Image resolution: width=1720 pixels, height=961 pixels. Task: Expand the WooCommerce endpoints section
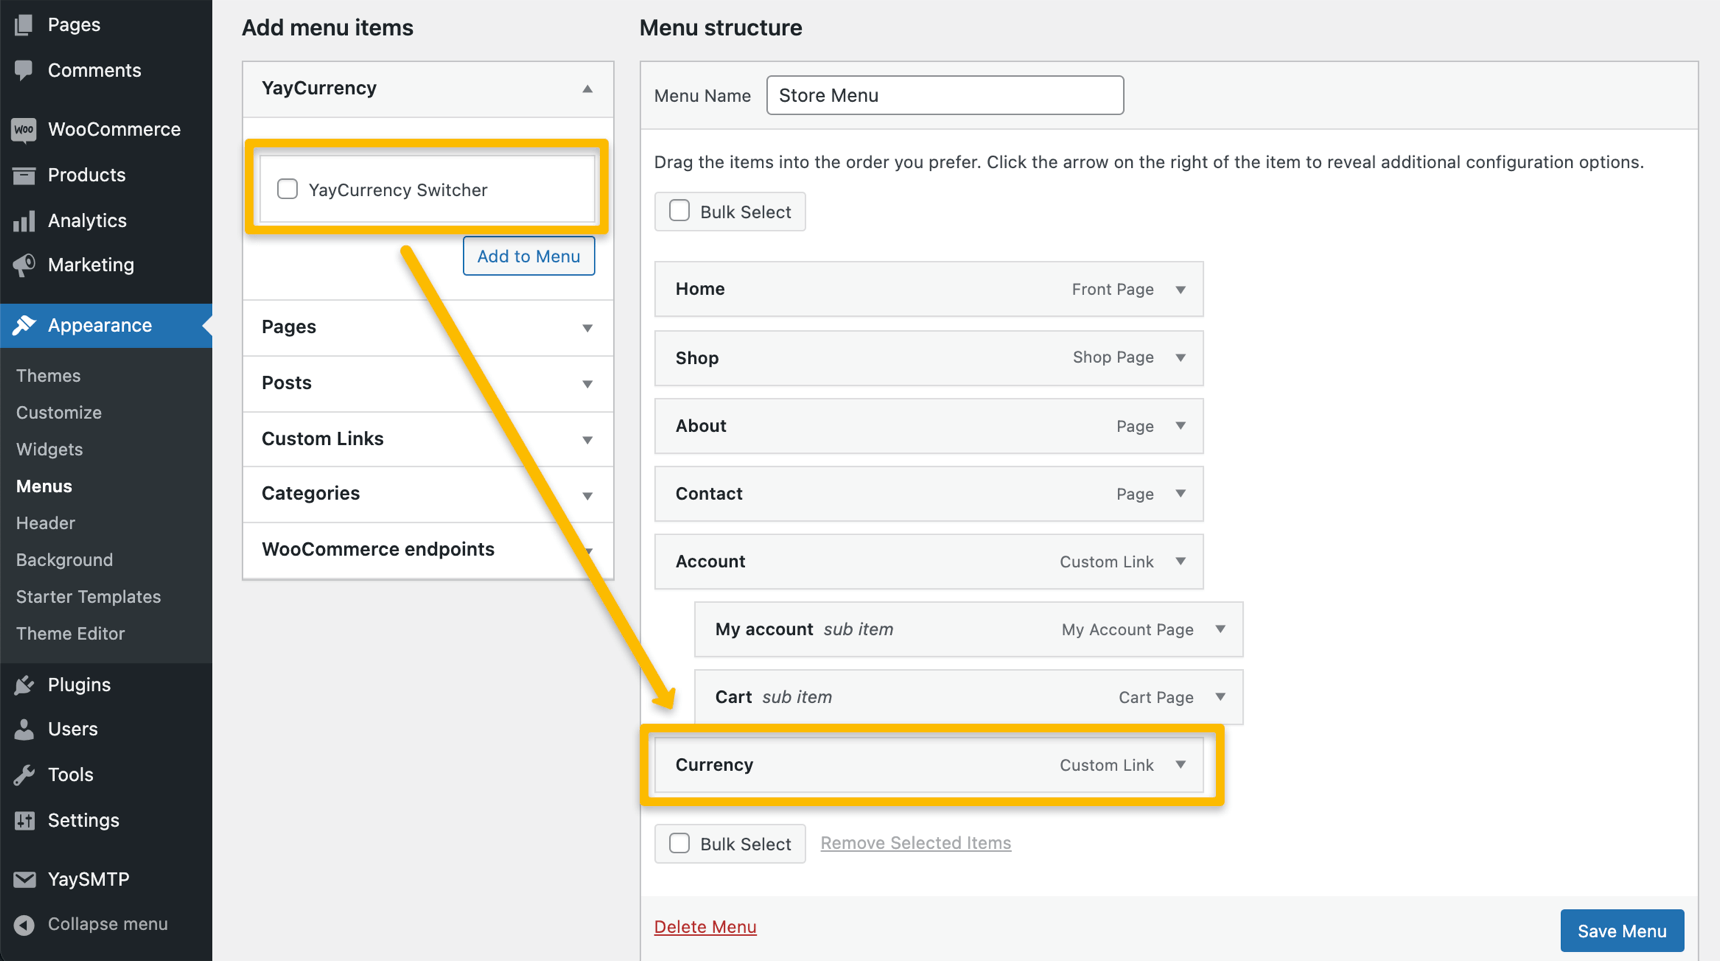click(587, 550)
